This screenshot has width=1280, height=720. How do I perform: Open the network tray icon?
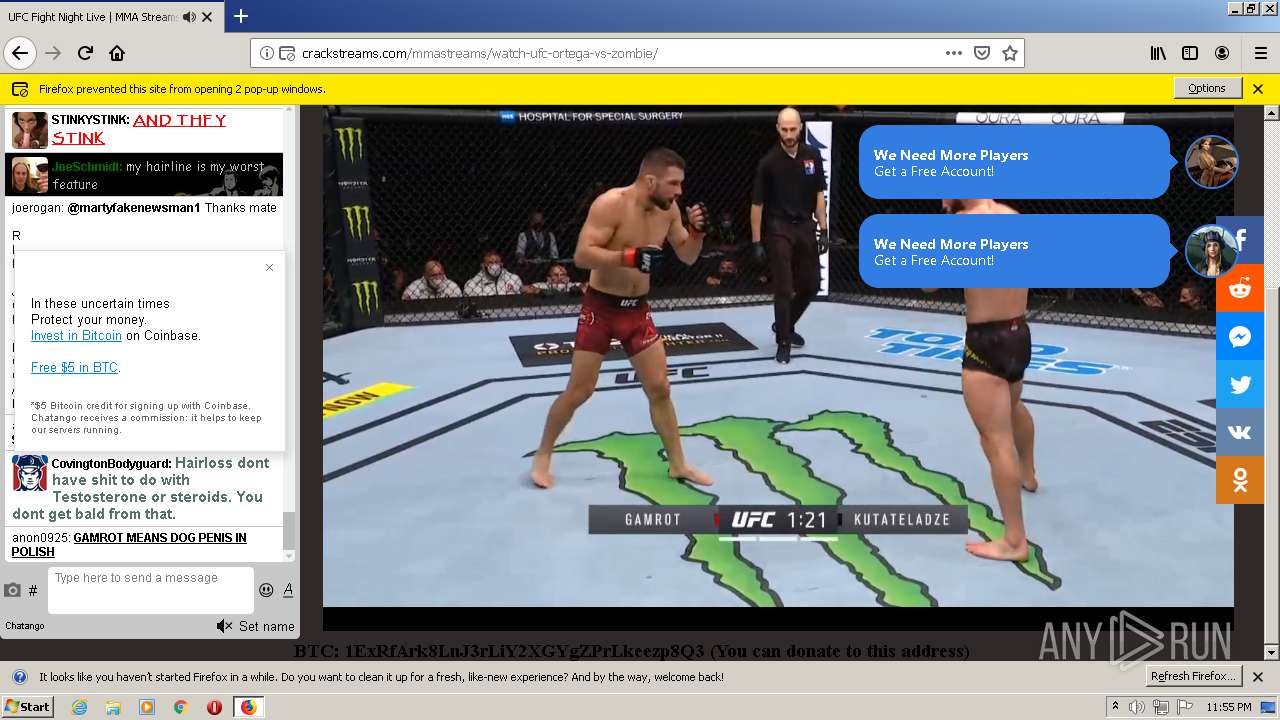[1161, 707]
